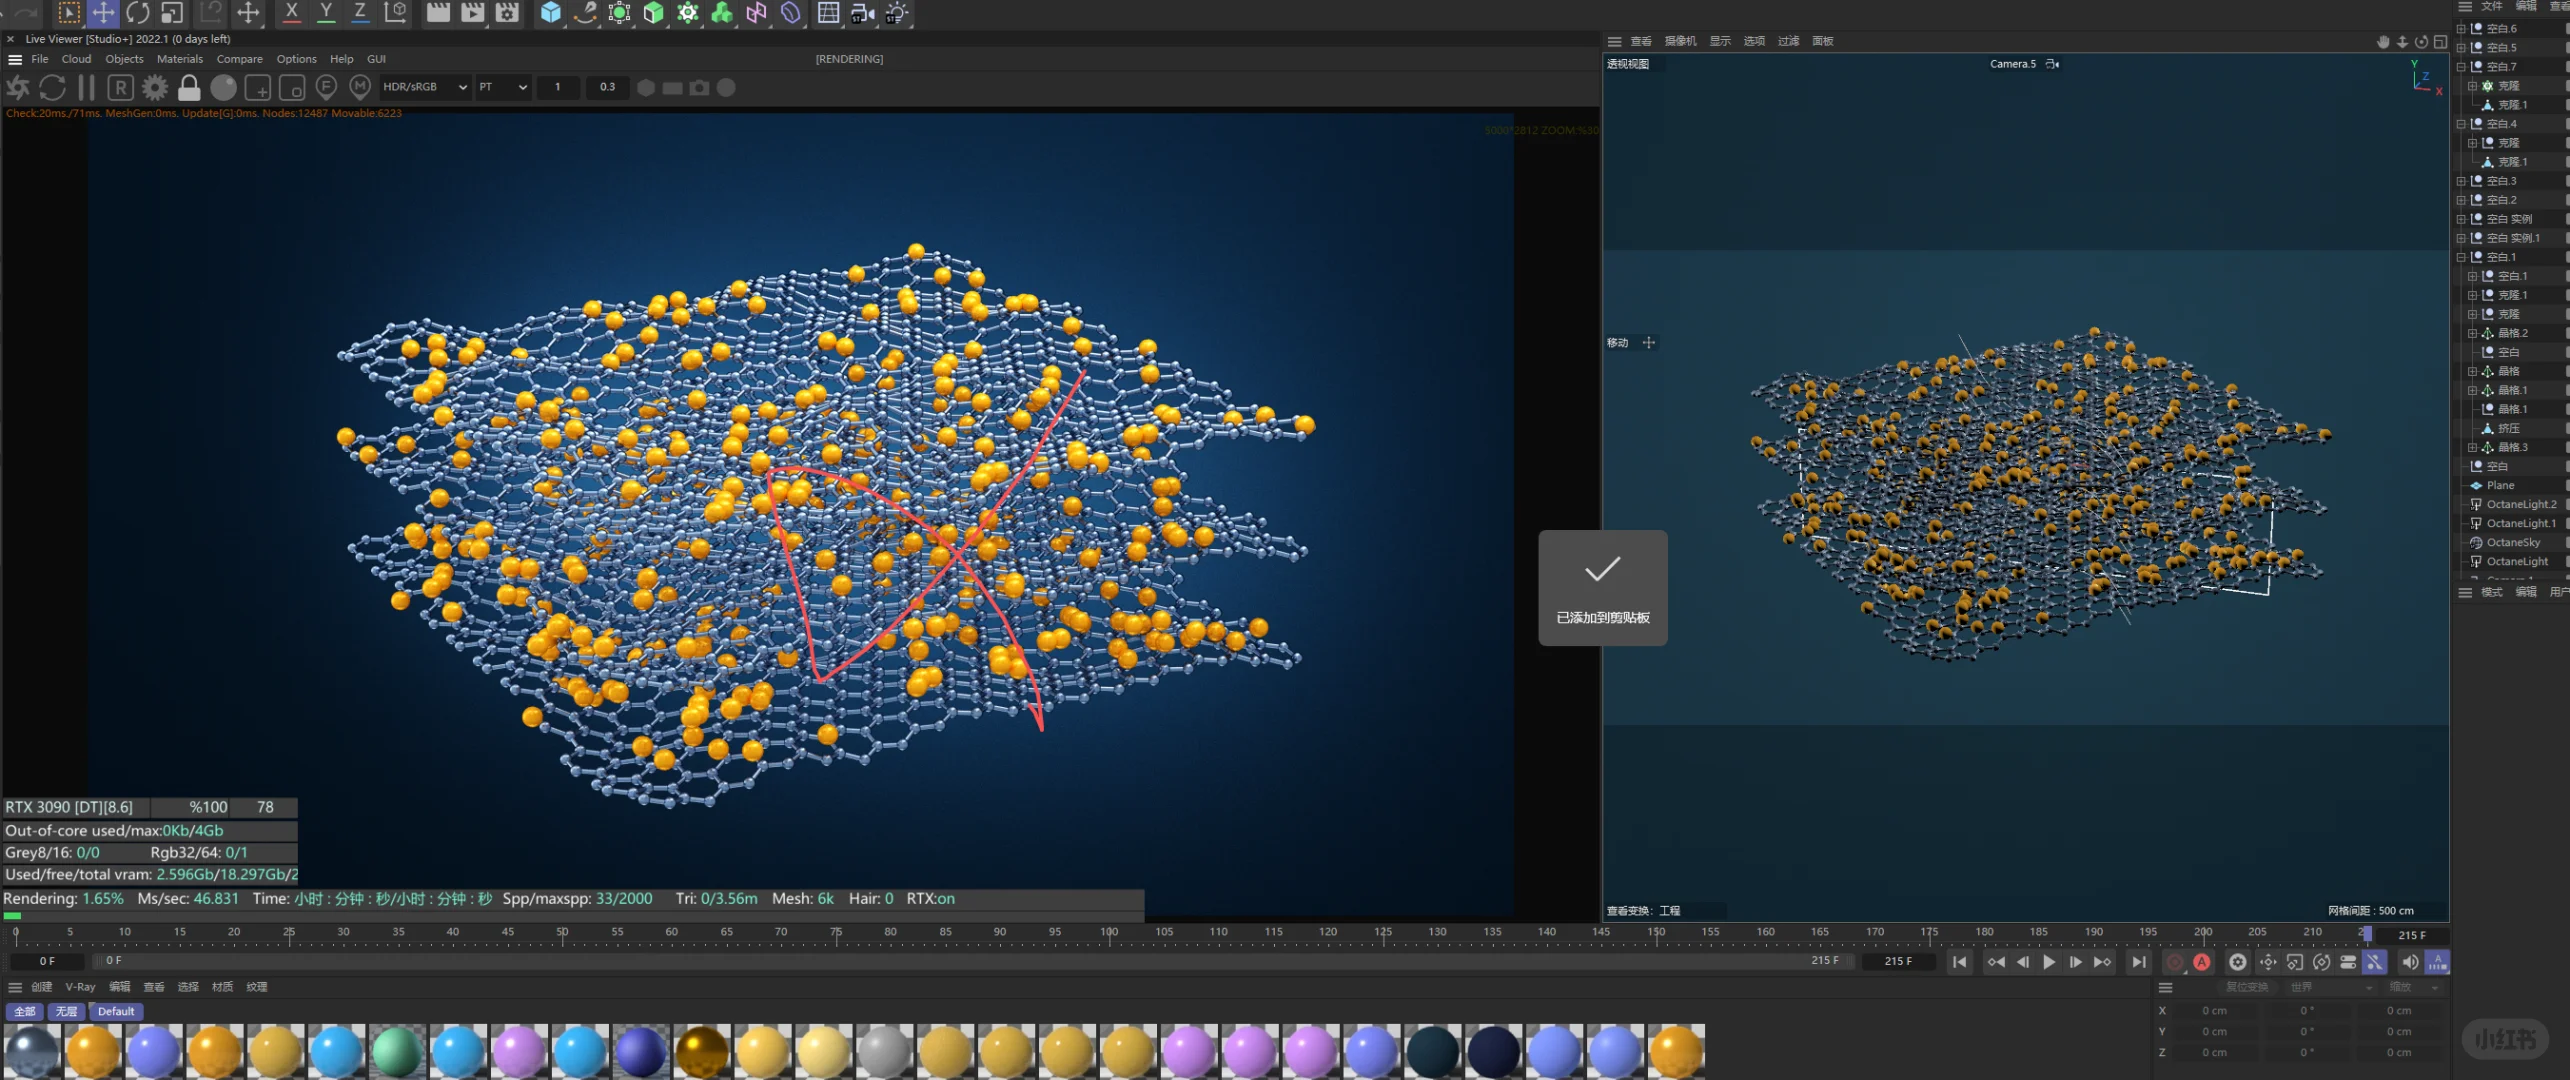Viewport: 2570px width, 1080px height.
Task: Select the dark gold material swatch
Action: (x=702, y=1052)
